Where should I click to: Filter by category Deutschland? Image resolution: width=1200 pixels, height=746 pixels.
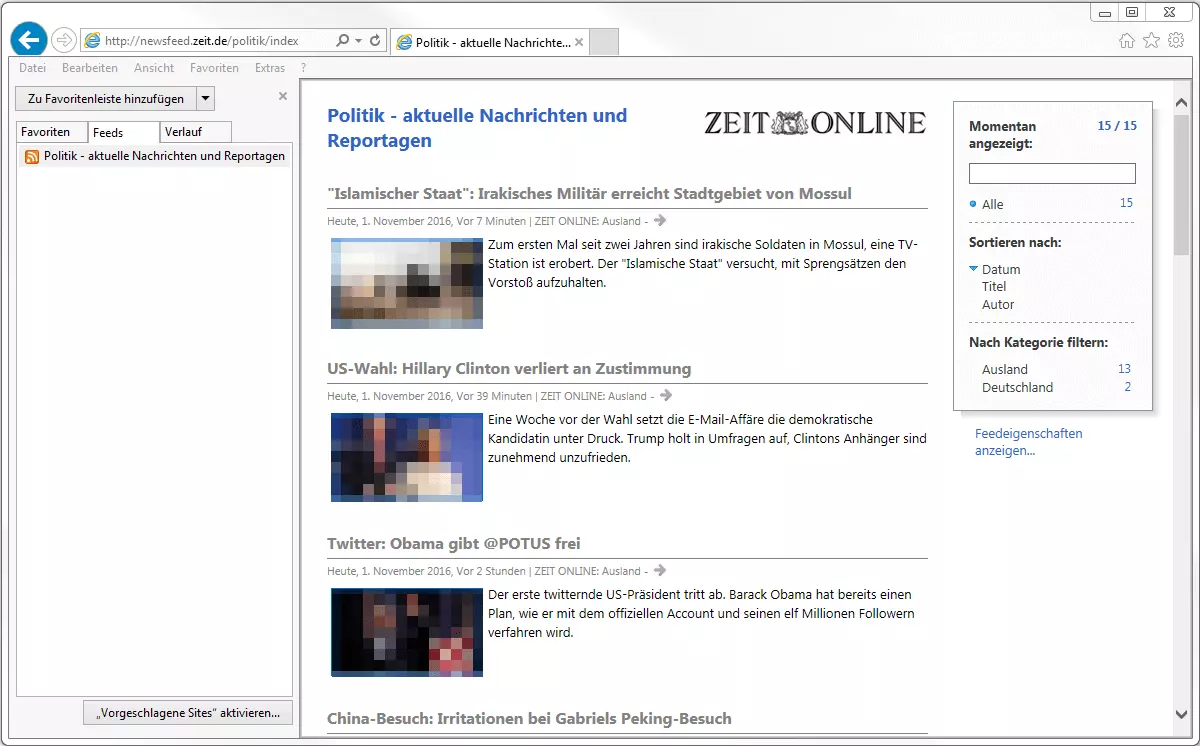point(1017,387)
